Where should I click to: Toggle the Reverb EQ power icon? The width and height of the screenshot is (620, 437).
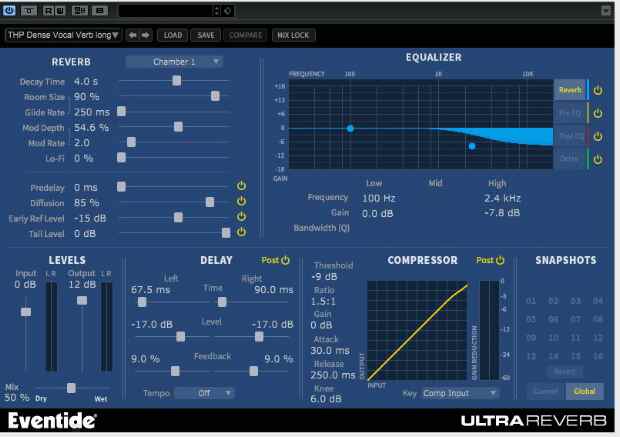(x=598, y=89)
